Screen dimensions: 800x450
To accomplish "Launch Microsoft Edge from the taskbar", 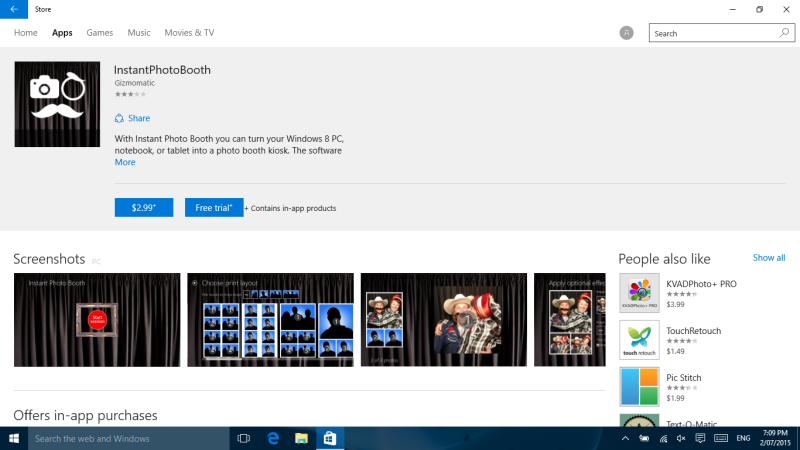I will (x=273, y=439).
